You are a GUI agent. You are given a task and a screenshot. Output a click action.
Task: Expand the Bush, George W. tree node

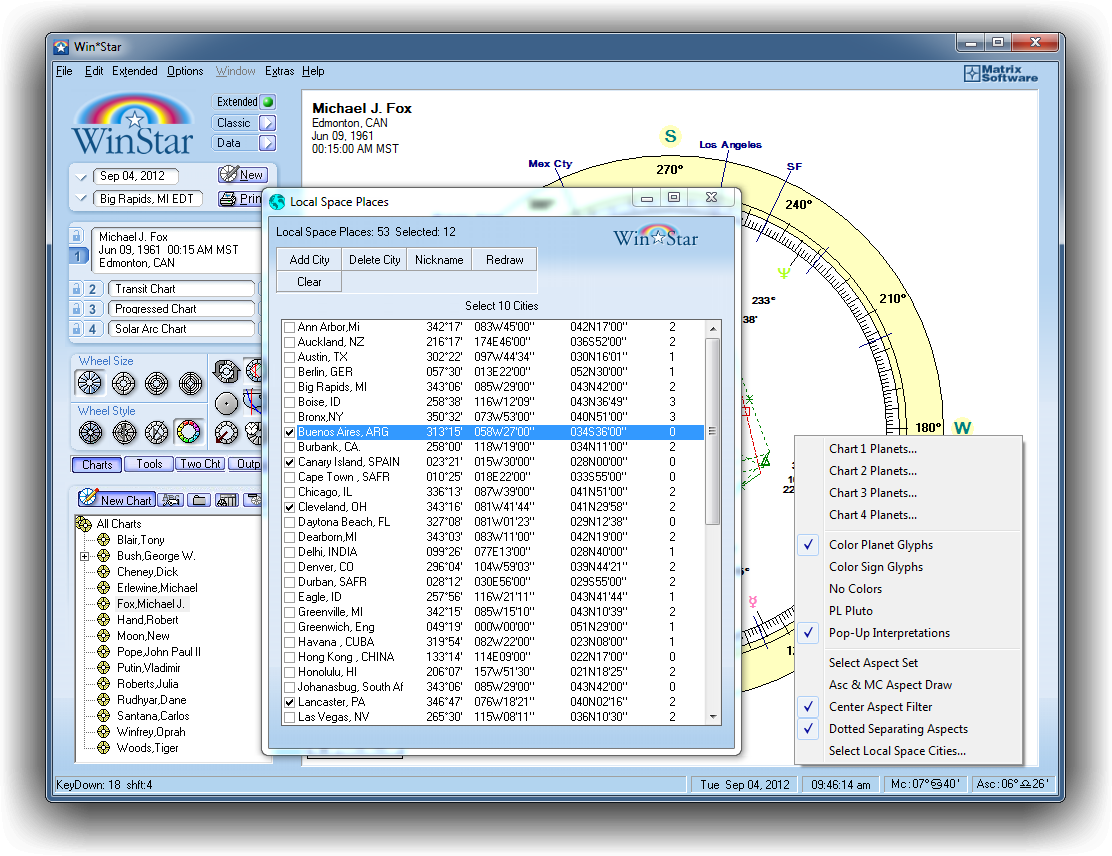click(x=85, y=556)
